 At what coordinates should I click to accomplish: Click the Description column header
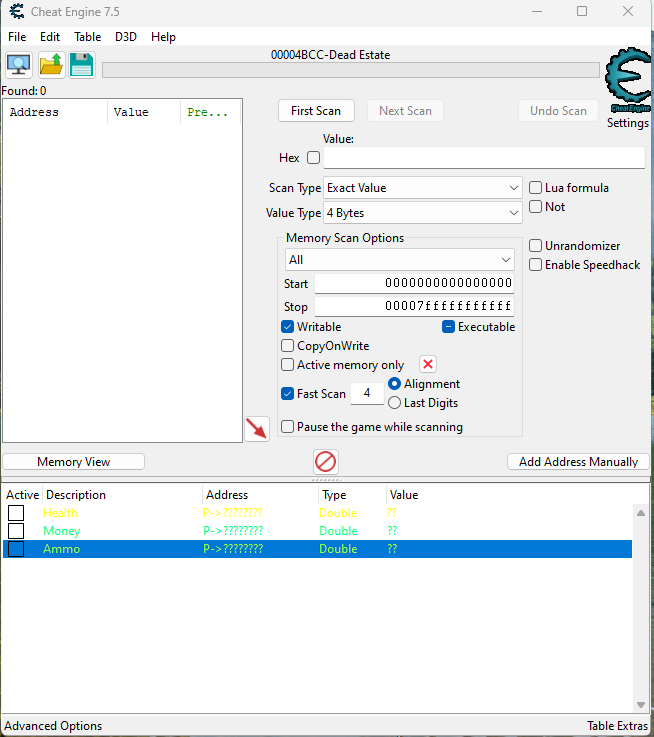point(122,495)
